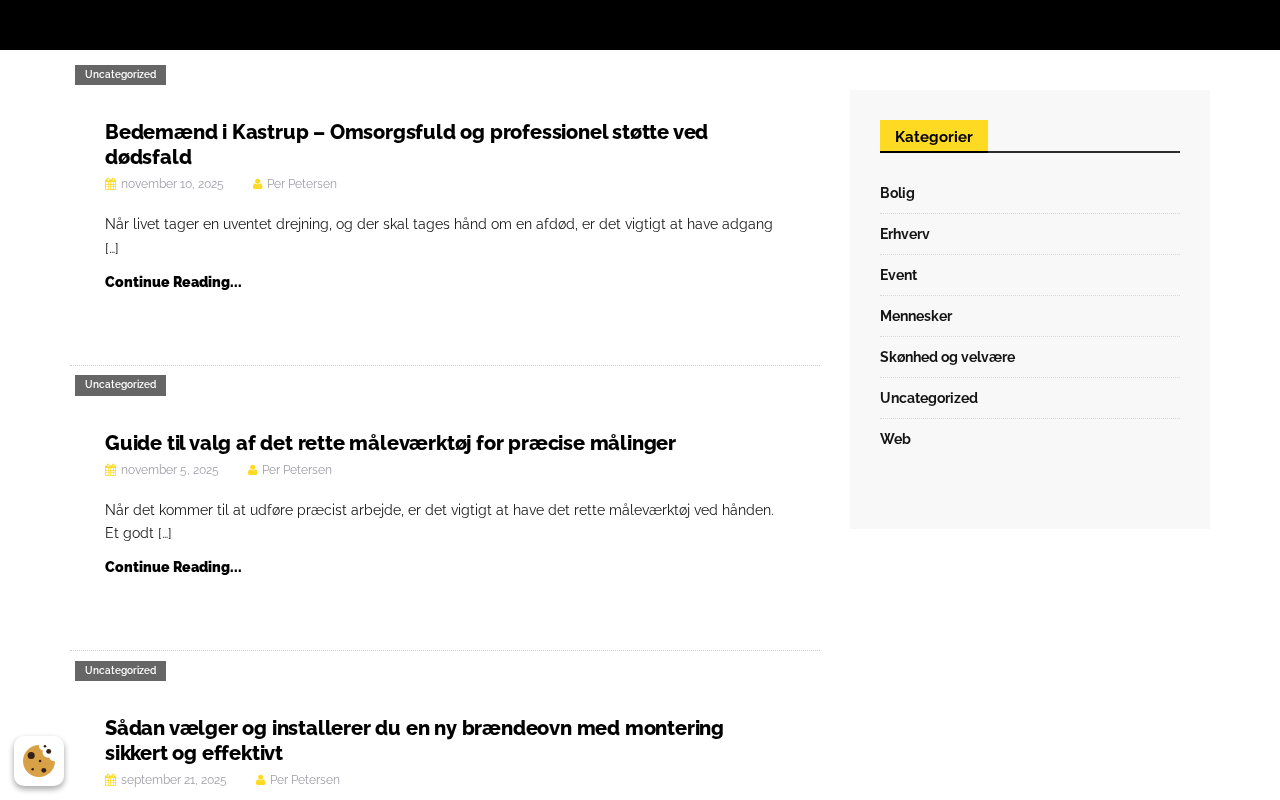This screenshot has height=800, width=1280.
Task: Continue reading the Bedemænd i Kastrup post
Action: (x=173, y=282)
